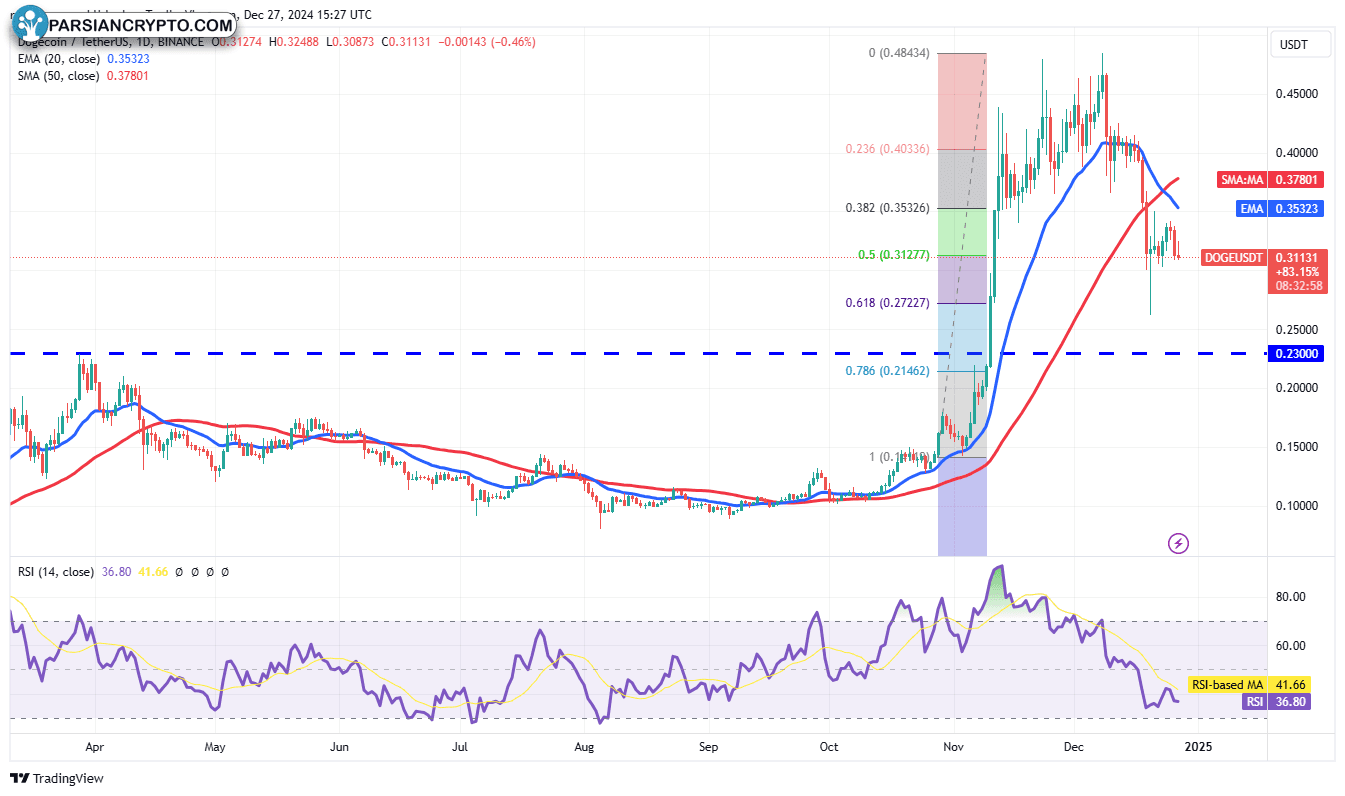Select the Fibonacci 0.786 (0.21462) level label
The width and height of the screenshot is (1345, 796).
889,370
